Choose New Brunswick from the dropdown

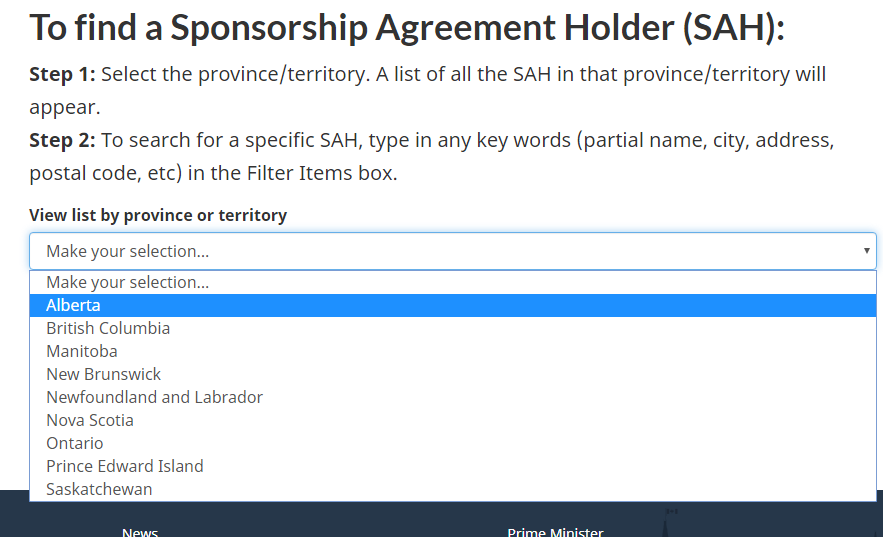coord(103,375)
